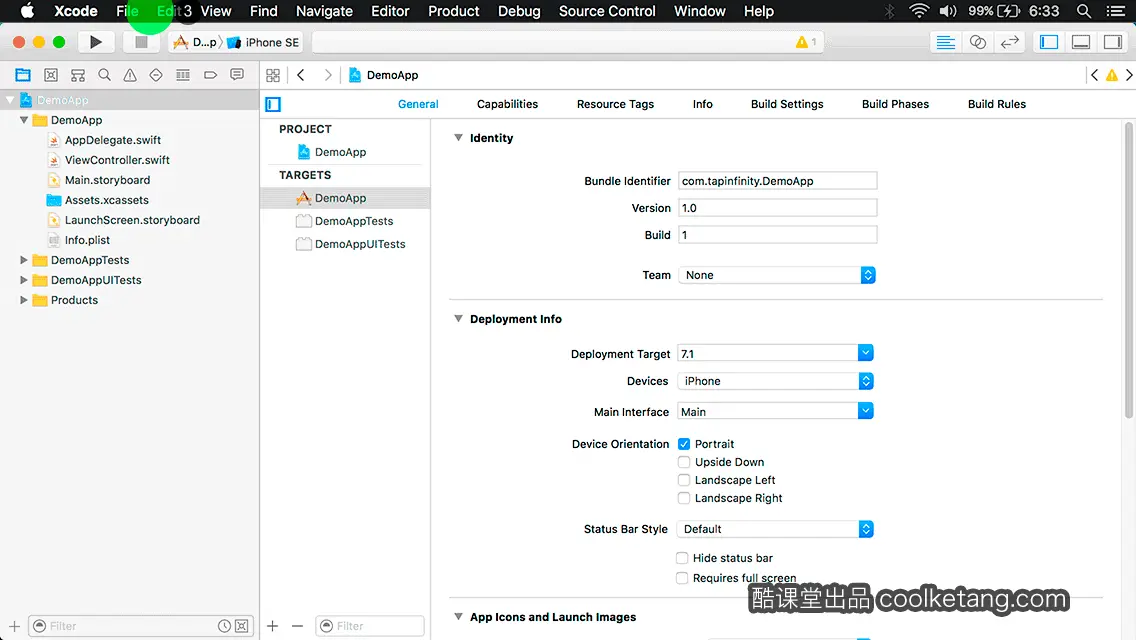Hide the Navigator panel
The height and width of the screenshot is (640, 1136).
[1049, 42]
